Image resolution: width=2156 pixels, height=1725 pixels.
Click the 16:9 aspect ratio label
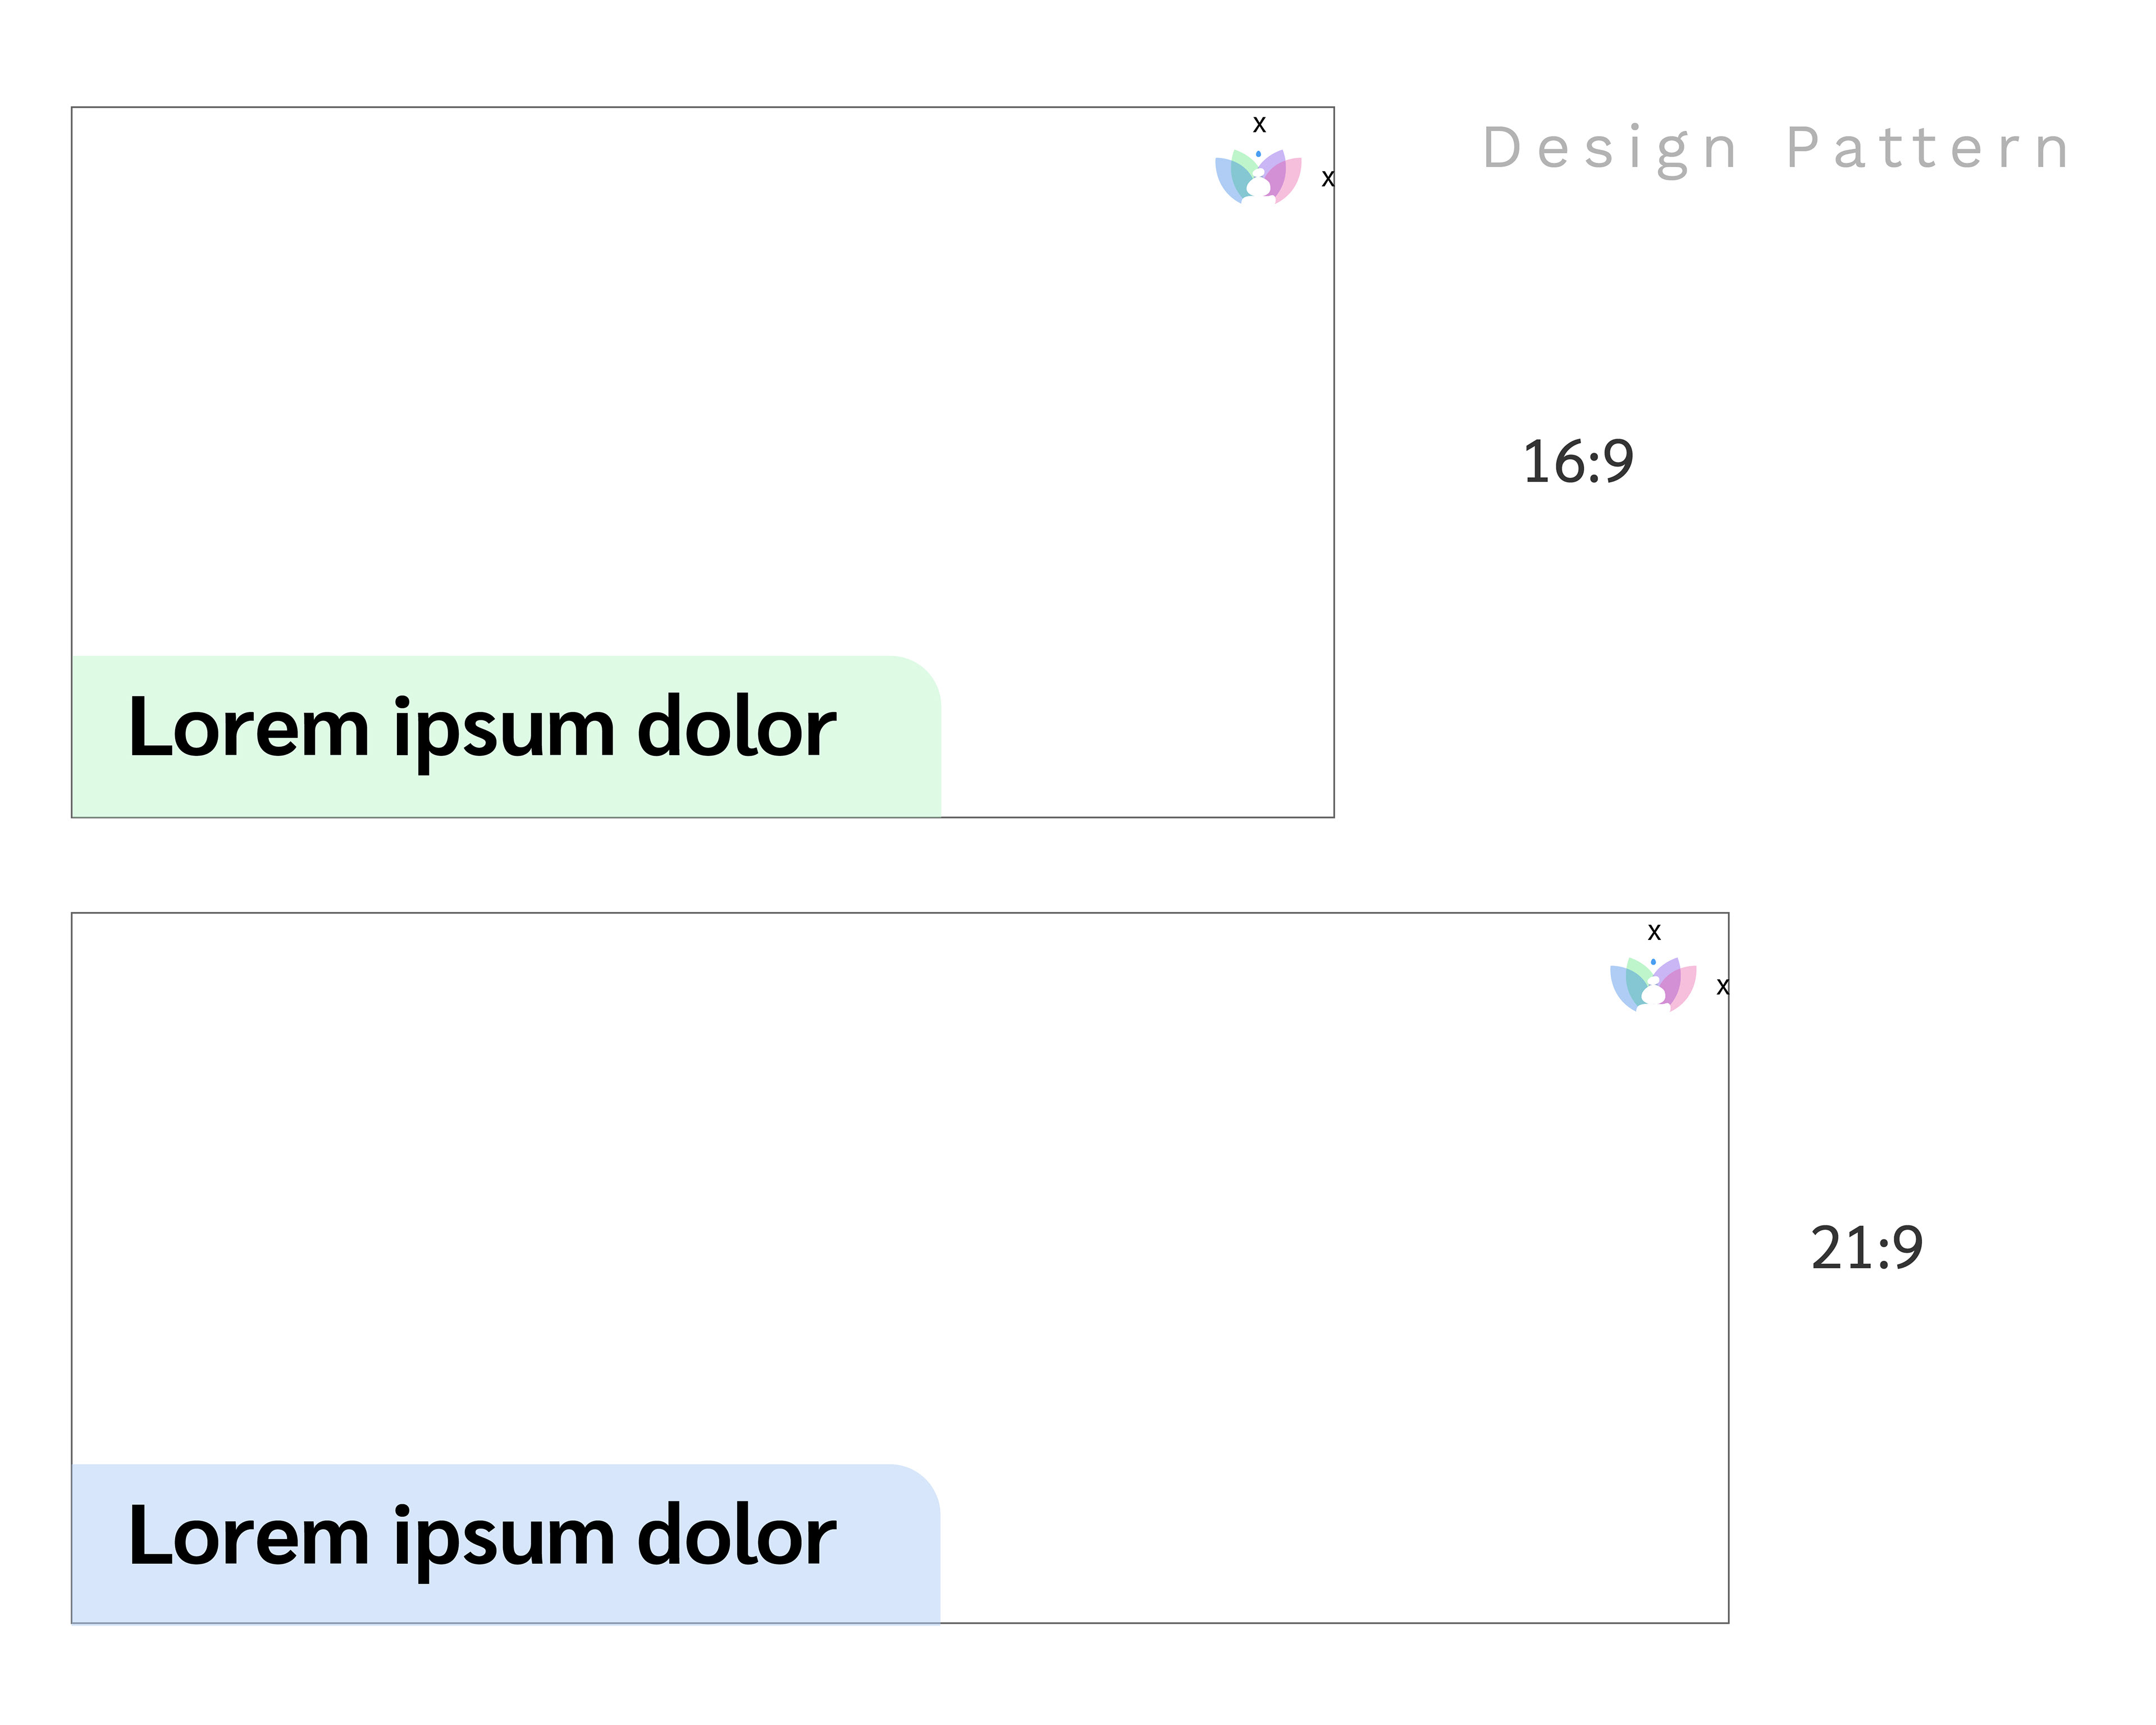[x=1577, y=462]
